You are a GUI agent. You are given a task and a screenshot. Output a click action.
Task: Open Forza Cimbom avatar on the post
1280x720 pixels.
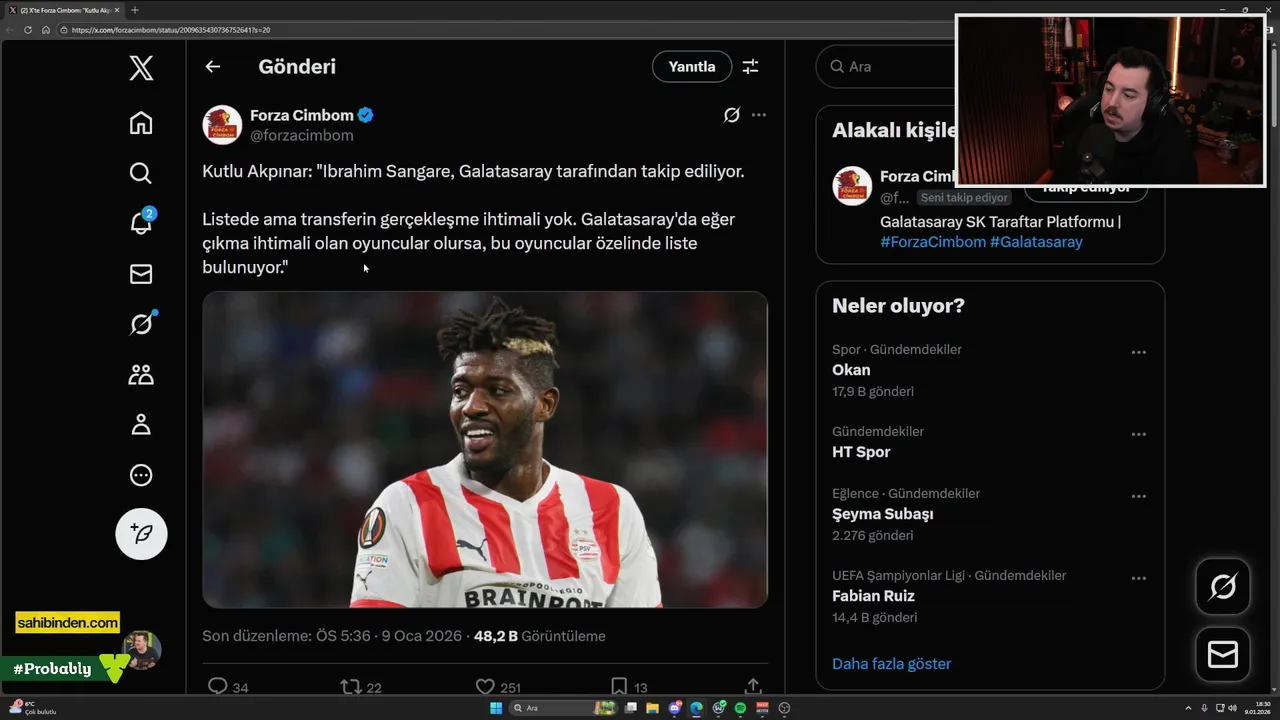point(222,125)
